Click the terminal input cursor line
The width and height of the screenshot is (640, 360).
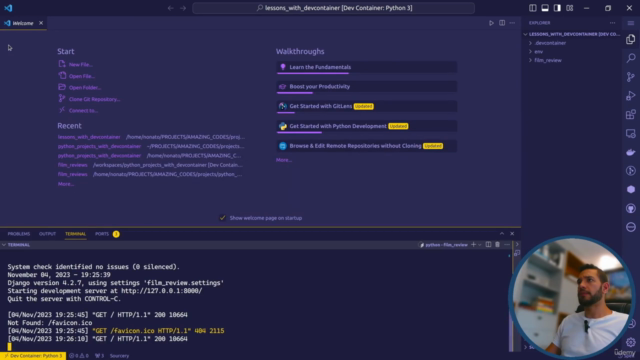point(9,347)
